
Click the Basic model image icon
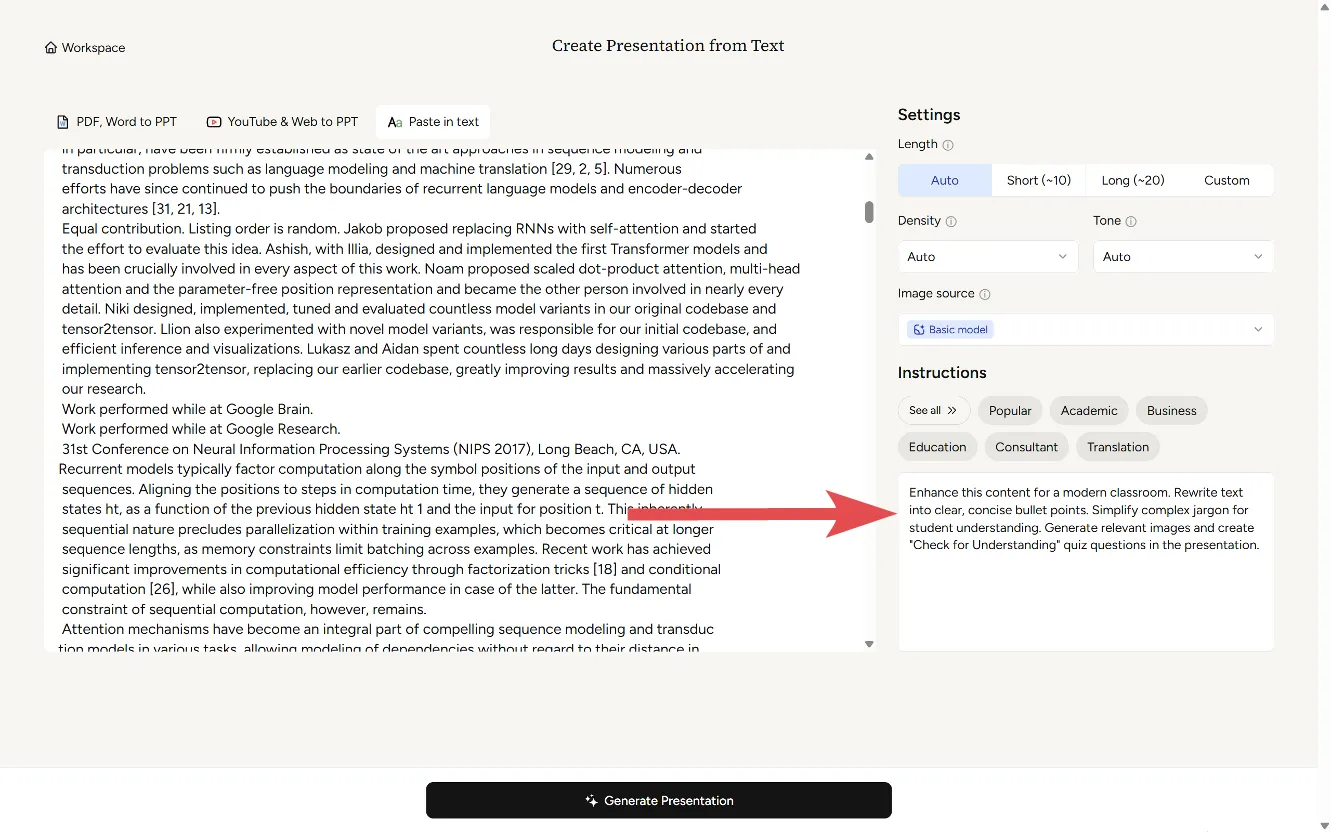pyautogui.click(x=918, y=330)
